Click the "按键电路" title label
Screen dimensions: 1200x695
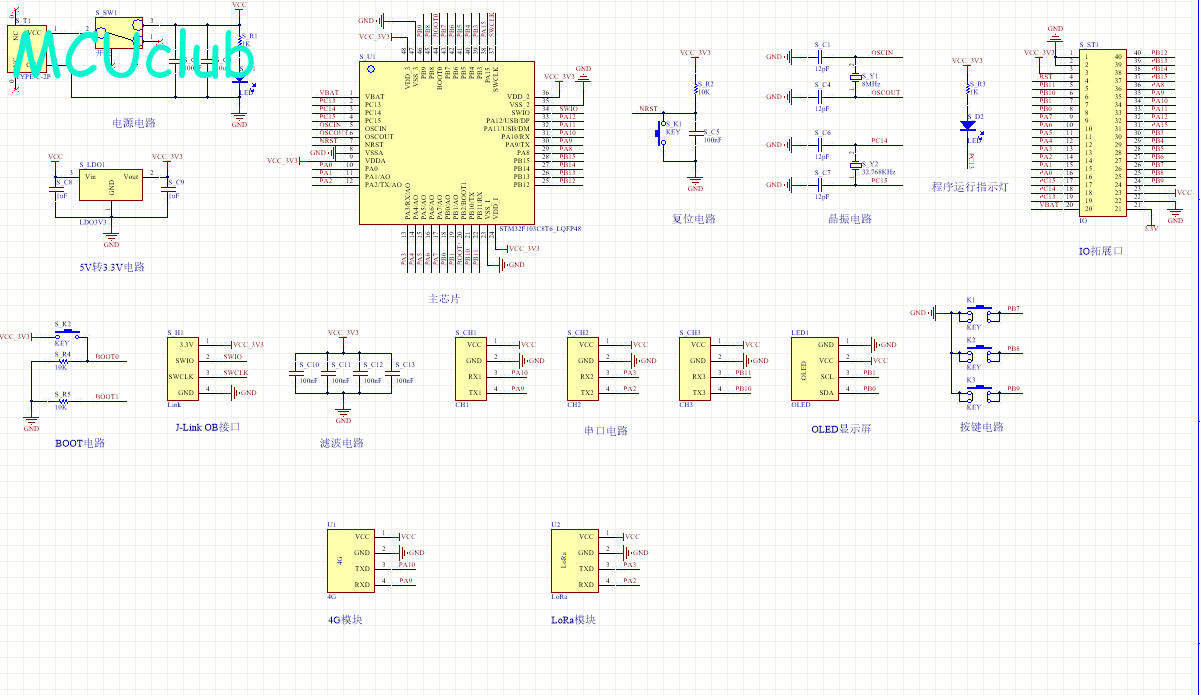click(x=980, y=427)
